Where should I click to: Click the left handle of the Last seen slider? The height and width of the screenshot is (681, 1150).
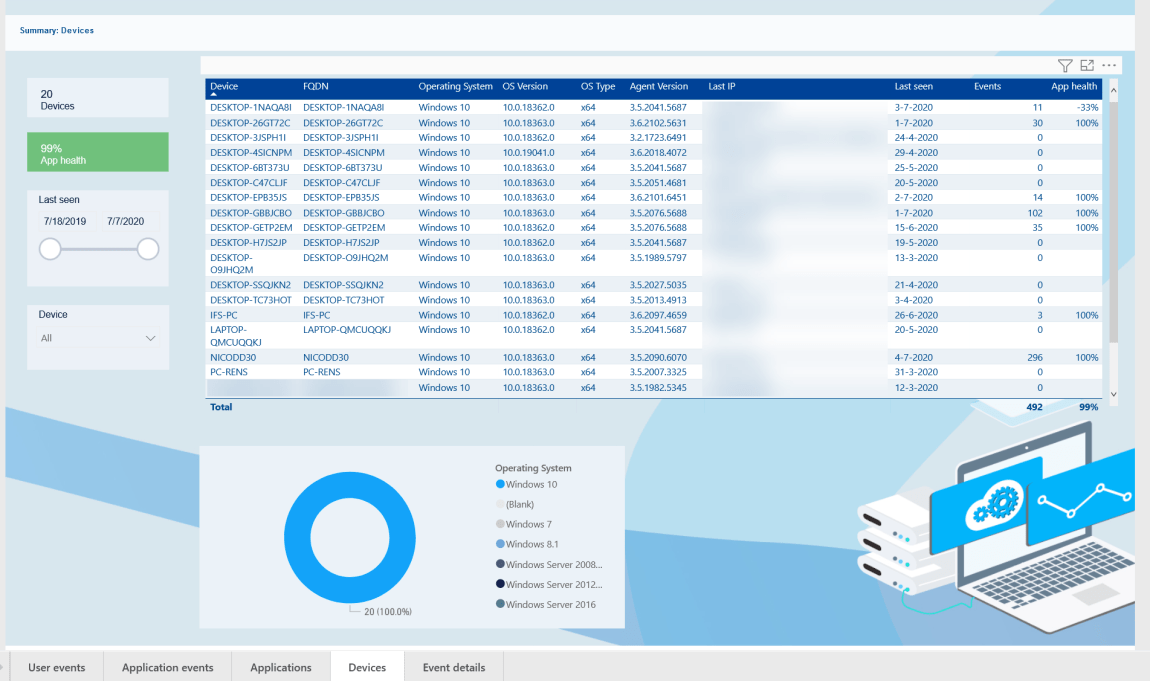click(50, 249)
